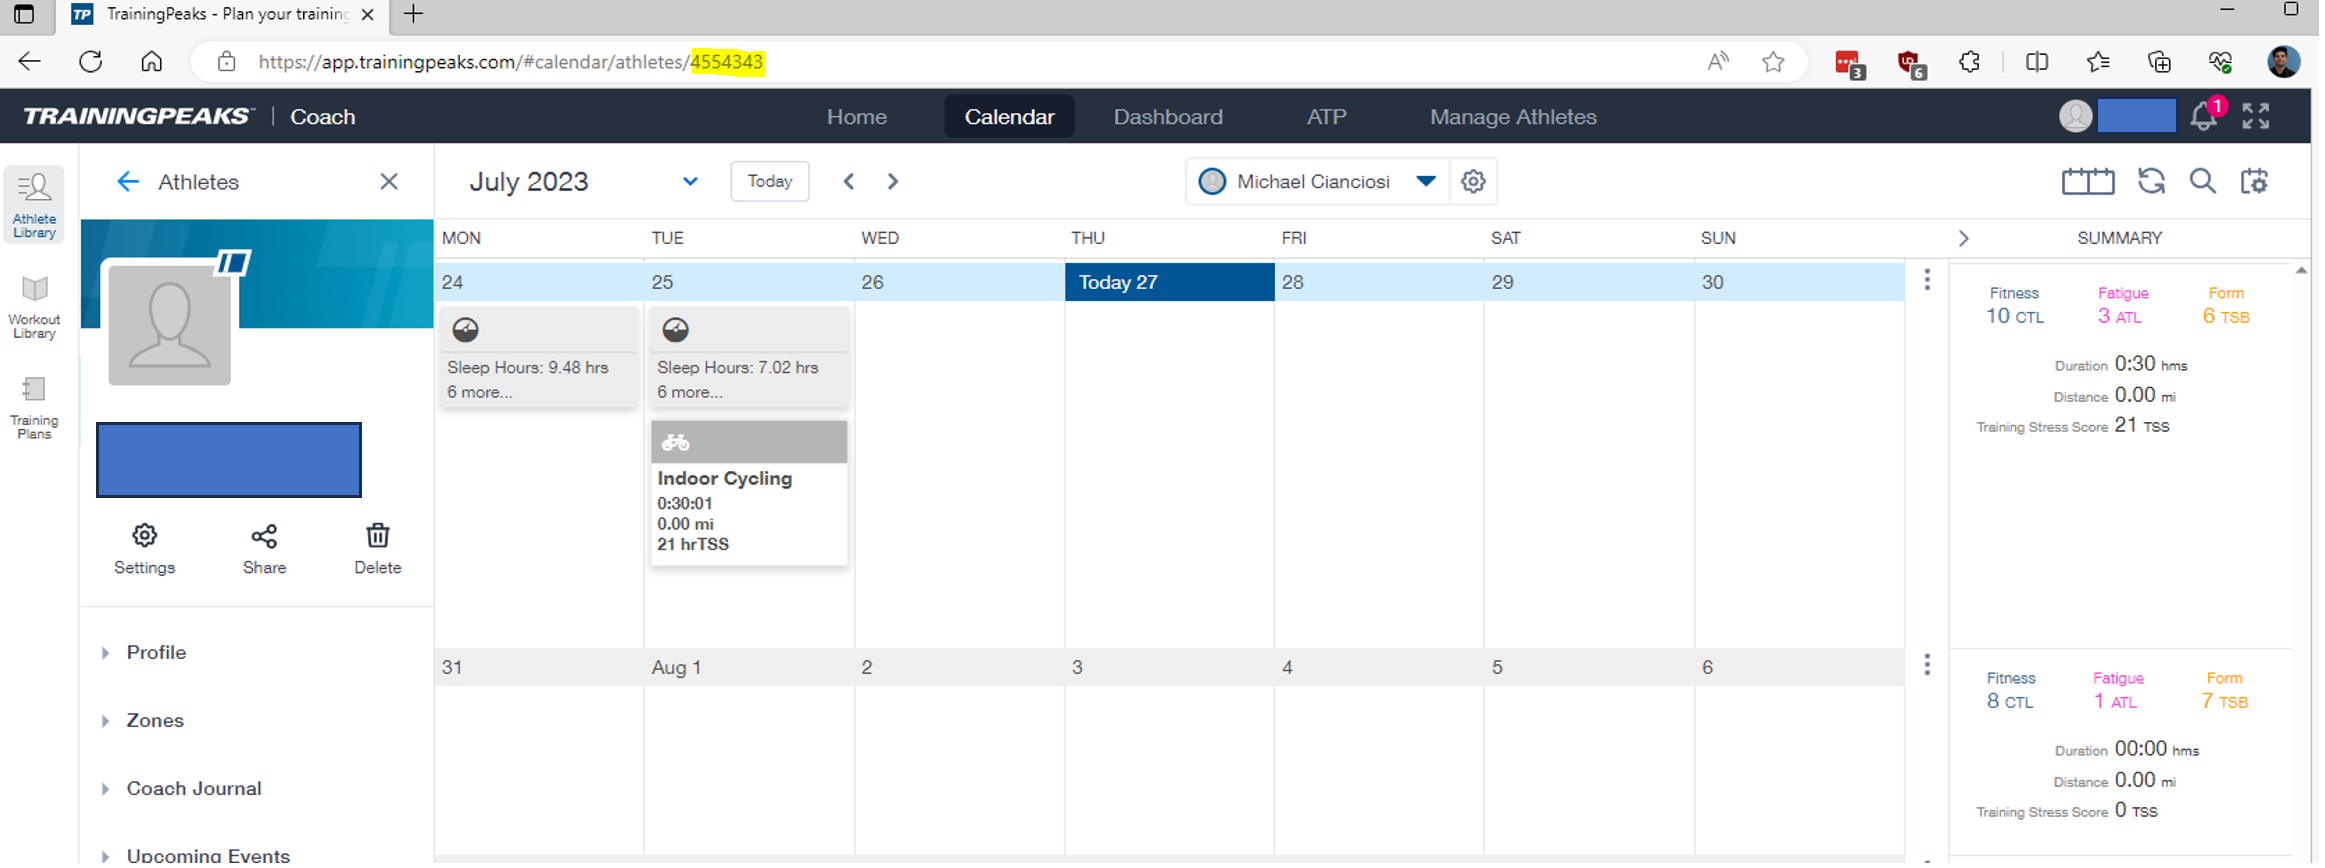The width and height of the screenshot is (2325, 868).
Task: Go to next week arrow
Action: pos(893,182)
